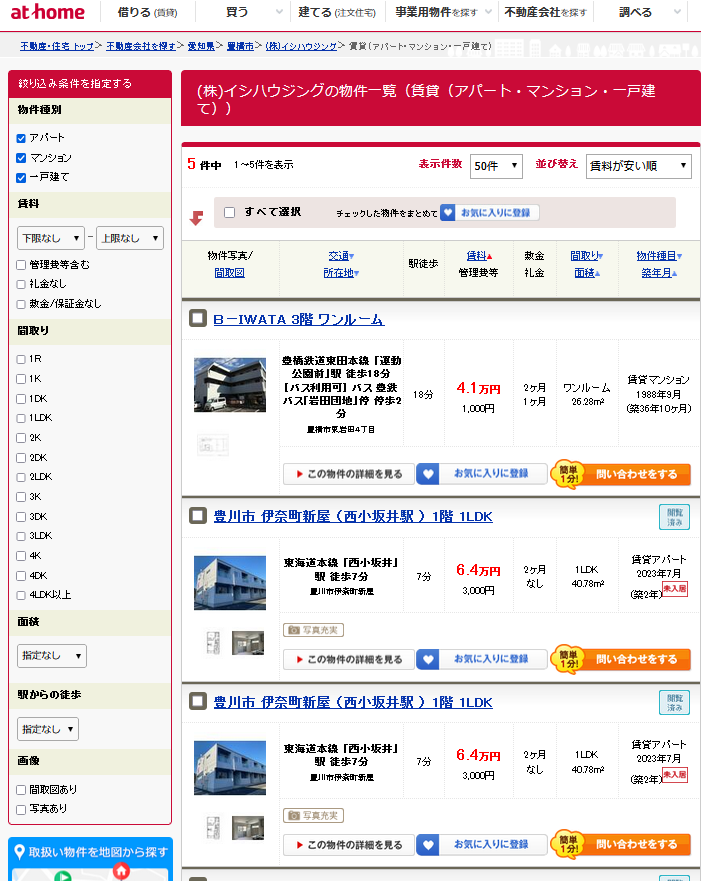
Task: Click map pin icon in 地図から探す banner
Action: 20,852
